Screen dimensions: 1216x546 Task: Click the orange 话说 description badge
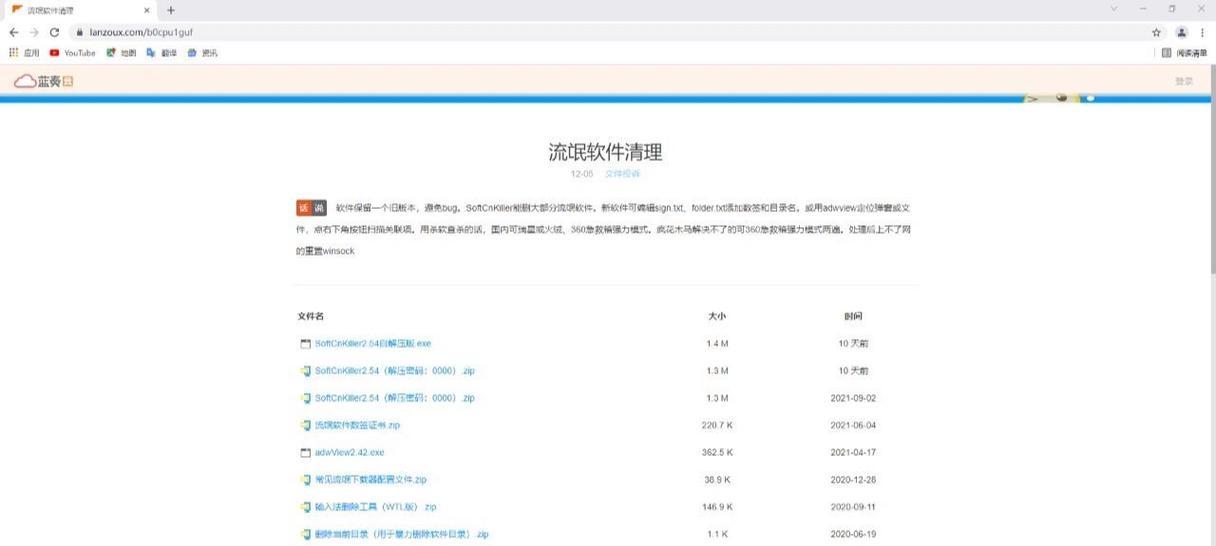pyautogui.click(x=311, y=208)
